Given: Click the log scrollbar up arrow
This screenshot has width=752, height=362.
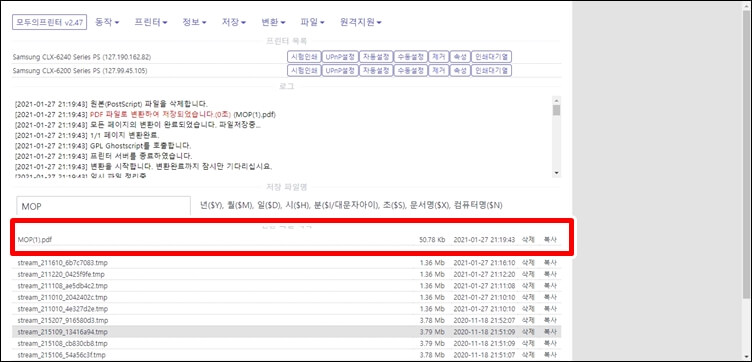Looking at the screenshot, I should tap(556, 101).
